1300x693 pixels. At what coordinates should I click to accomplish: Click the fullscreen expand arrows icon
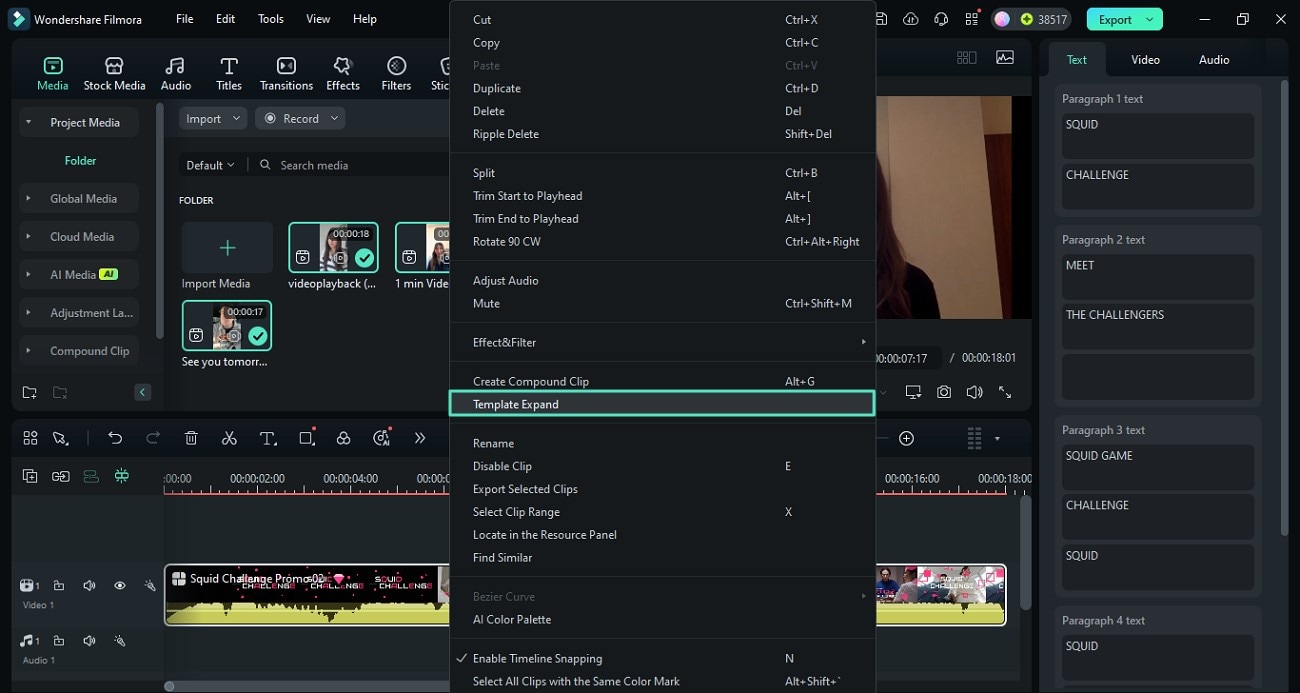tap(1005, 393)
